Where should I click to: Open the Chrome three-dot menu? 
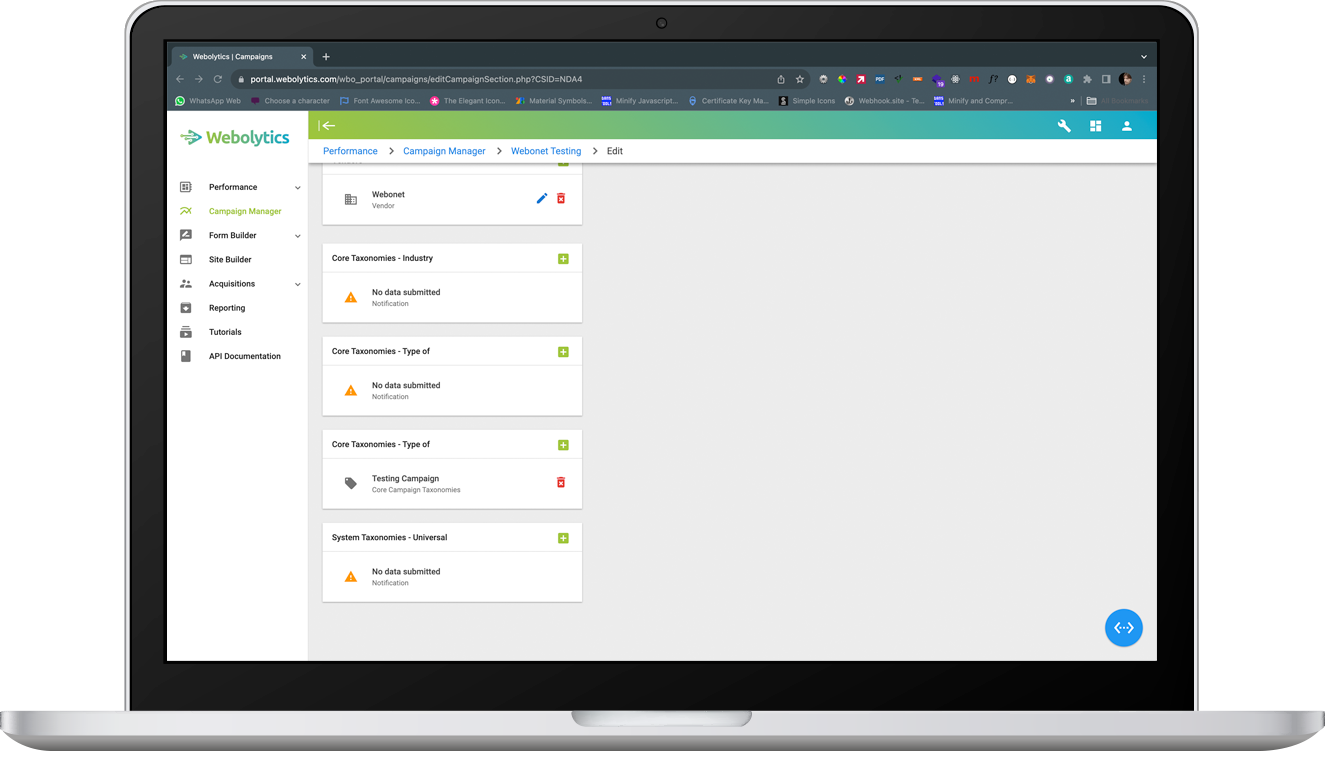[1144, 79]
